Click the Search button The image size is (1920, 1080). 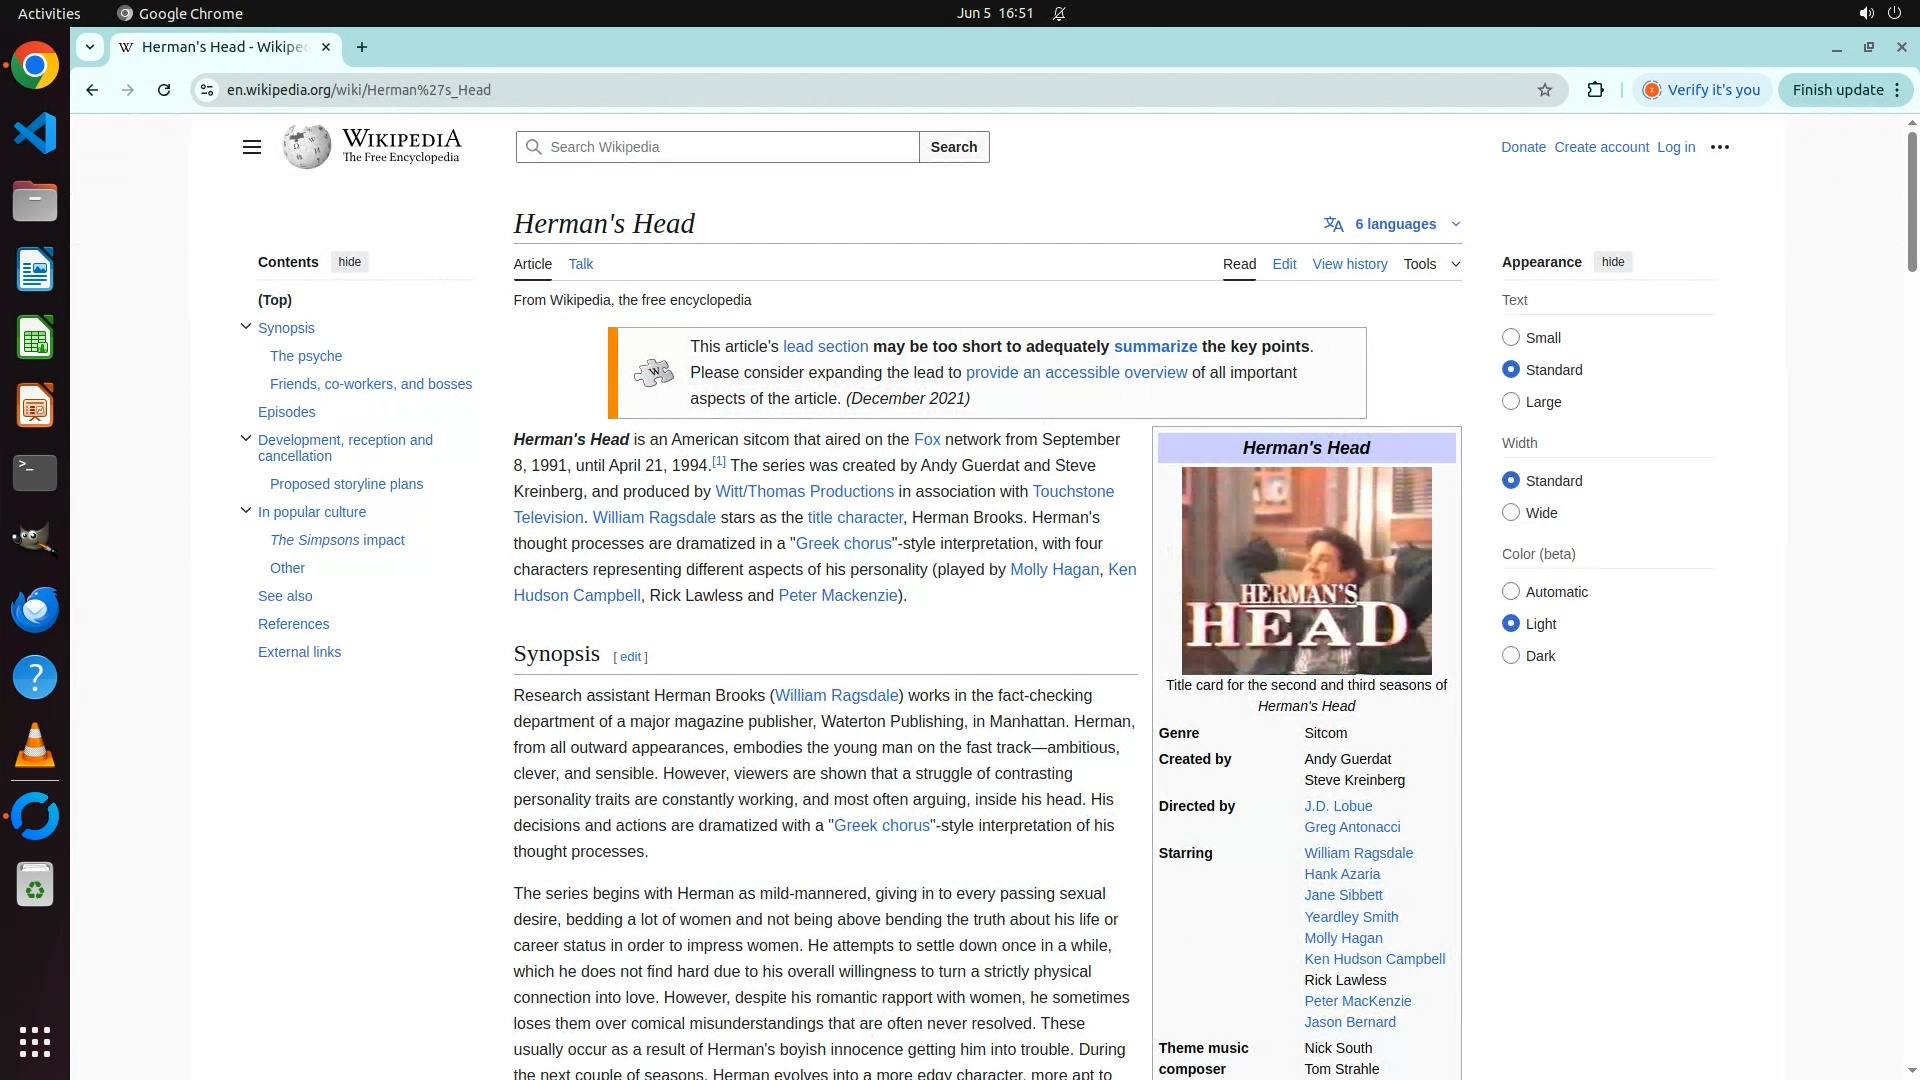click(x=953, y=147)
